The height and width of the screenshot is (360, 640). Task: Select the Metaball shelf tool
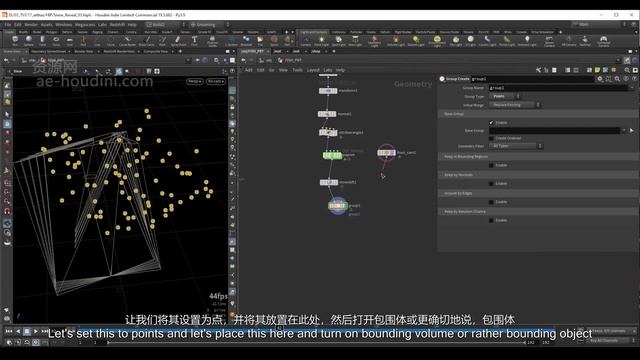pos(246,40)
